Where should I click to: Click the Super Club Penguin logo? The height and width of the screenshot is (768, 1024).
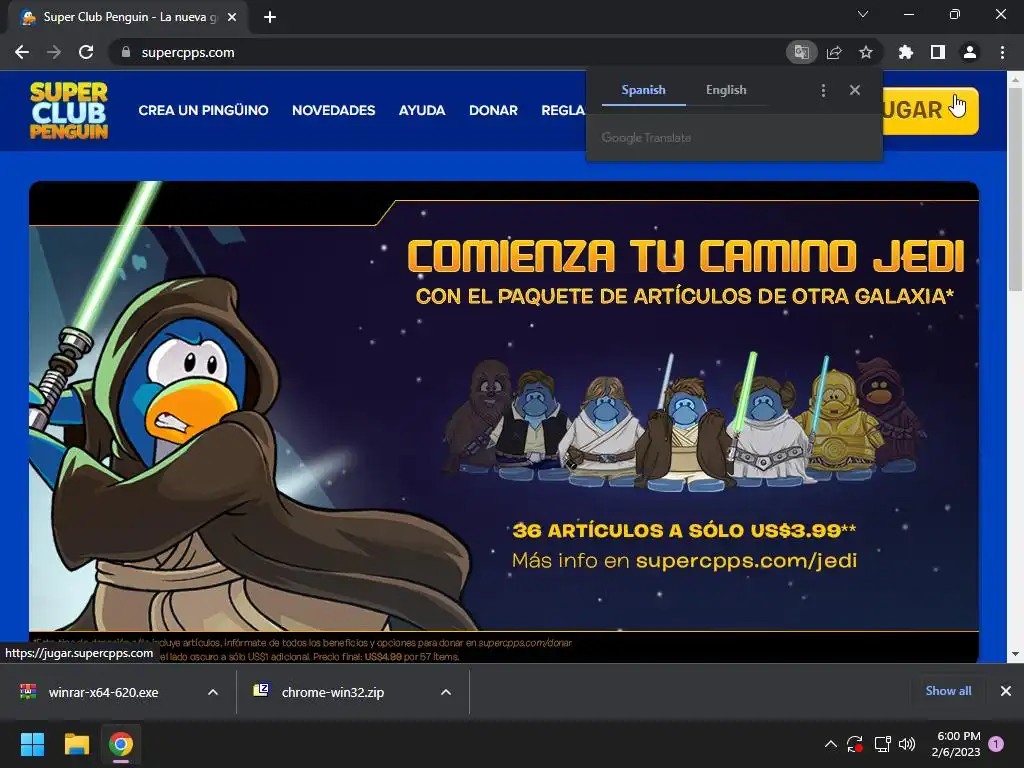pos(69,110)
